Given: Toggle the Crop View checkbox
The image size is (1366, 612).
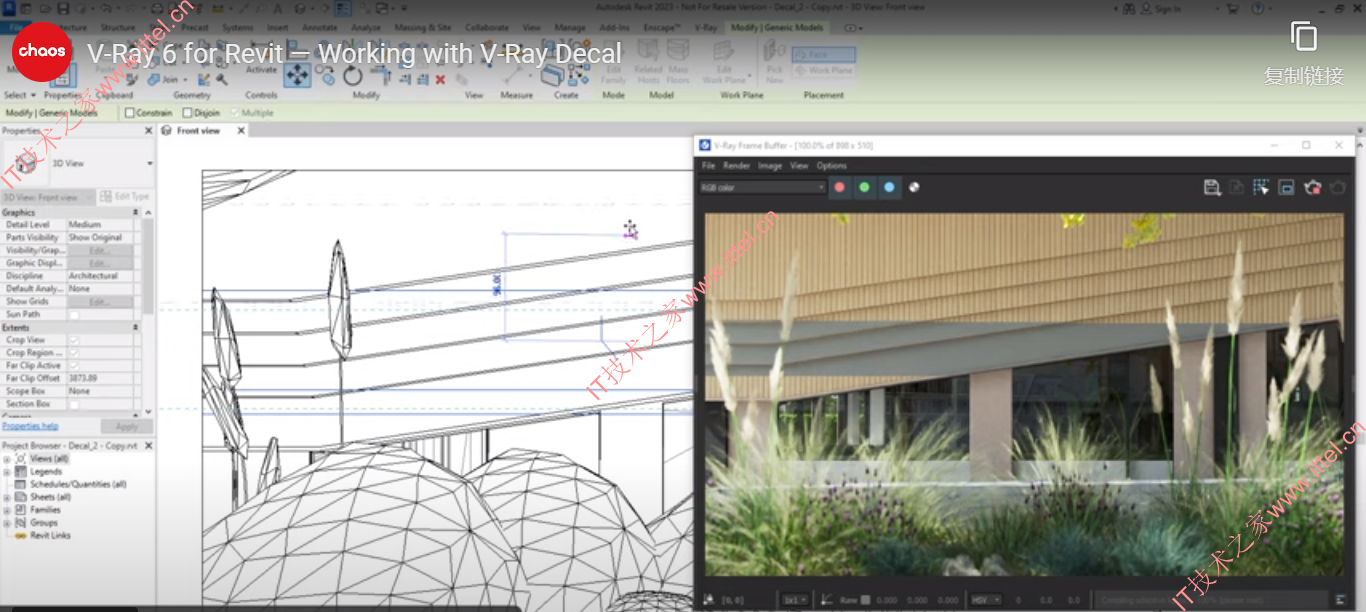Looking at the screenshot, I should (x=74, y=340).
